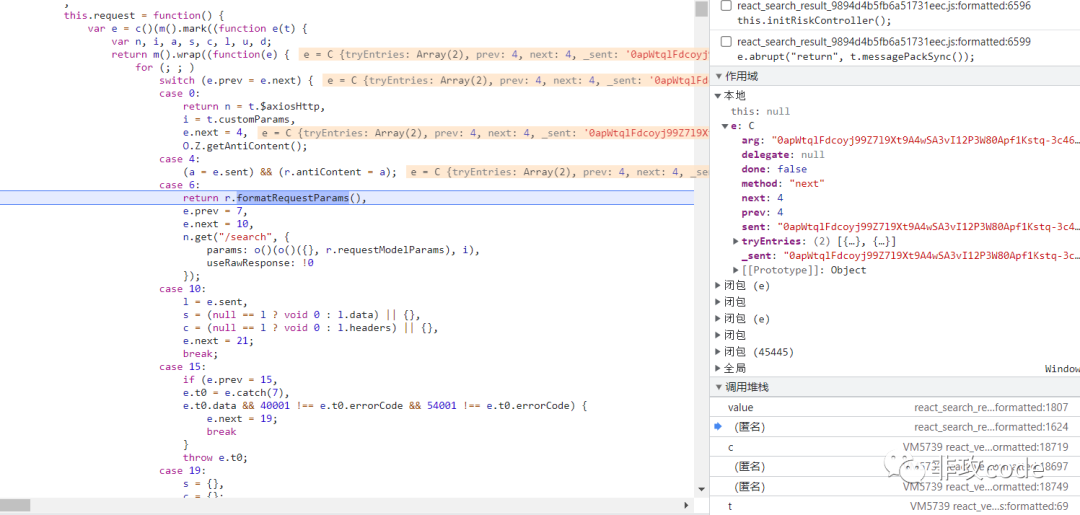Select the value call stack frame
This screenshot has height=515, width=1080.
pyautogui.click(x=893, y=408)
